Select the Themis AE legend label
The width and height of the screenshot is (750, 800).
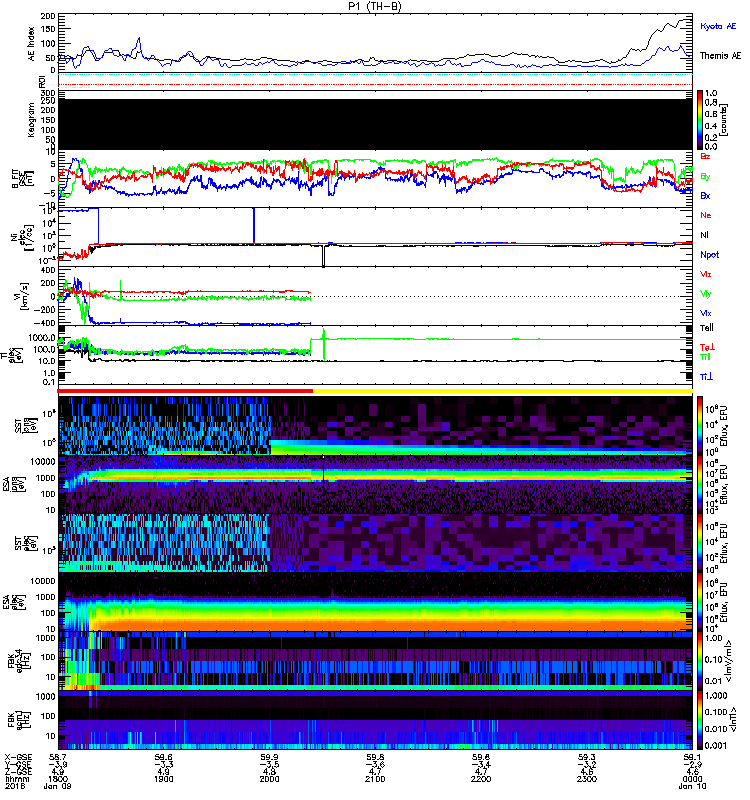point(720,56)
